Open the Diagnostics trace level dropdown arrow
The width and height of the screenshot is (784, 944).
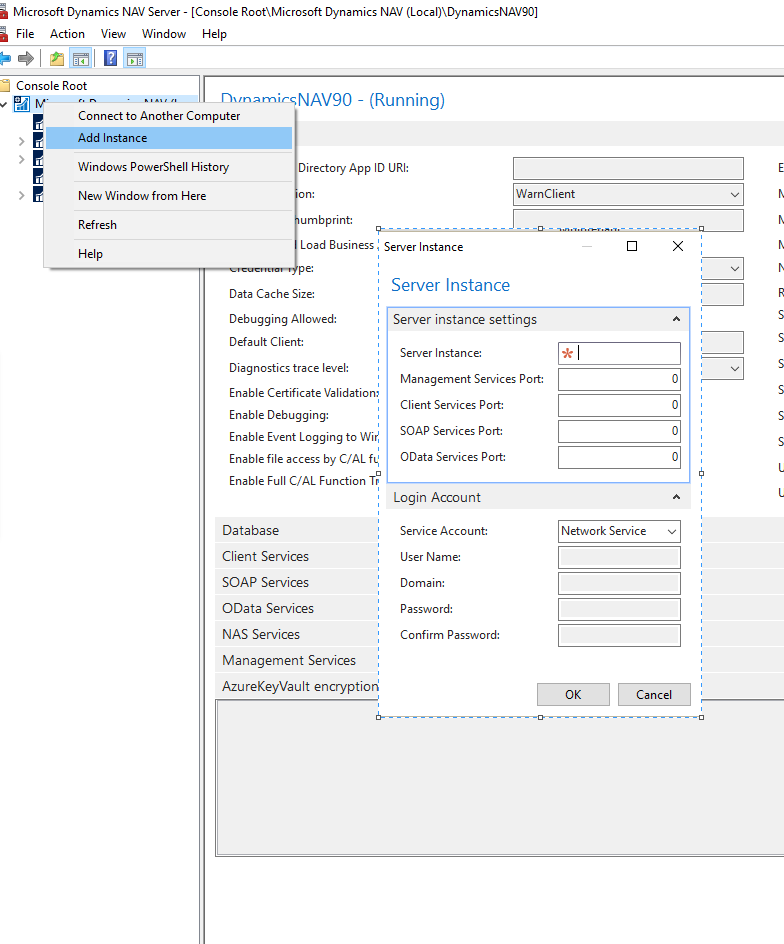pos(735,368)
